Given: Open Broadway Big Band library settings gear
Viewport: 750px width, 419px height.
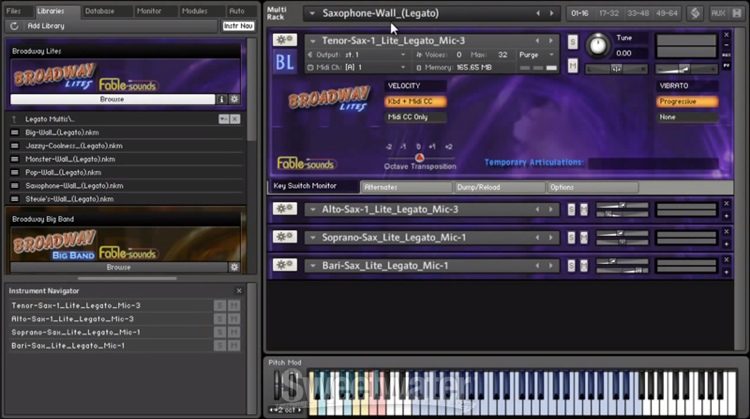Looking at the screenshot, I should point(235,267).
